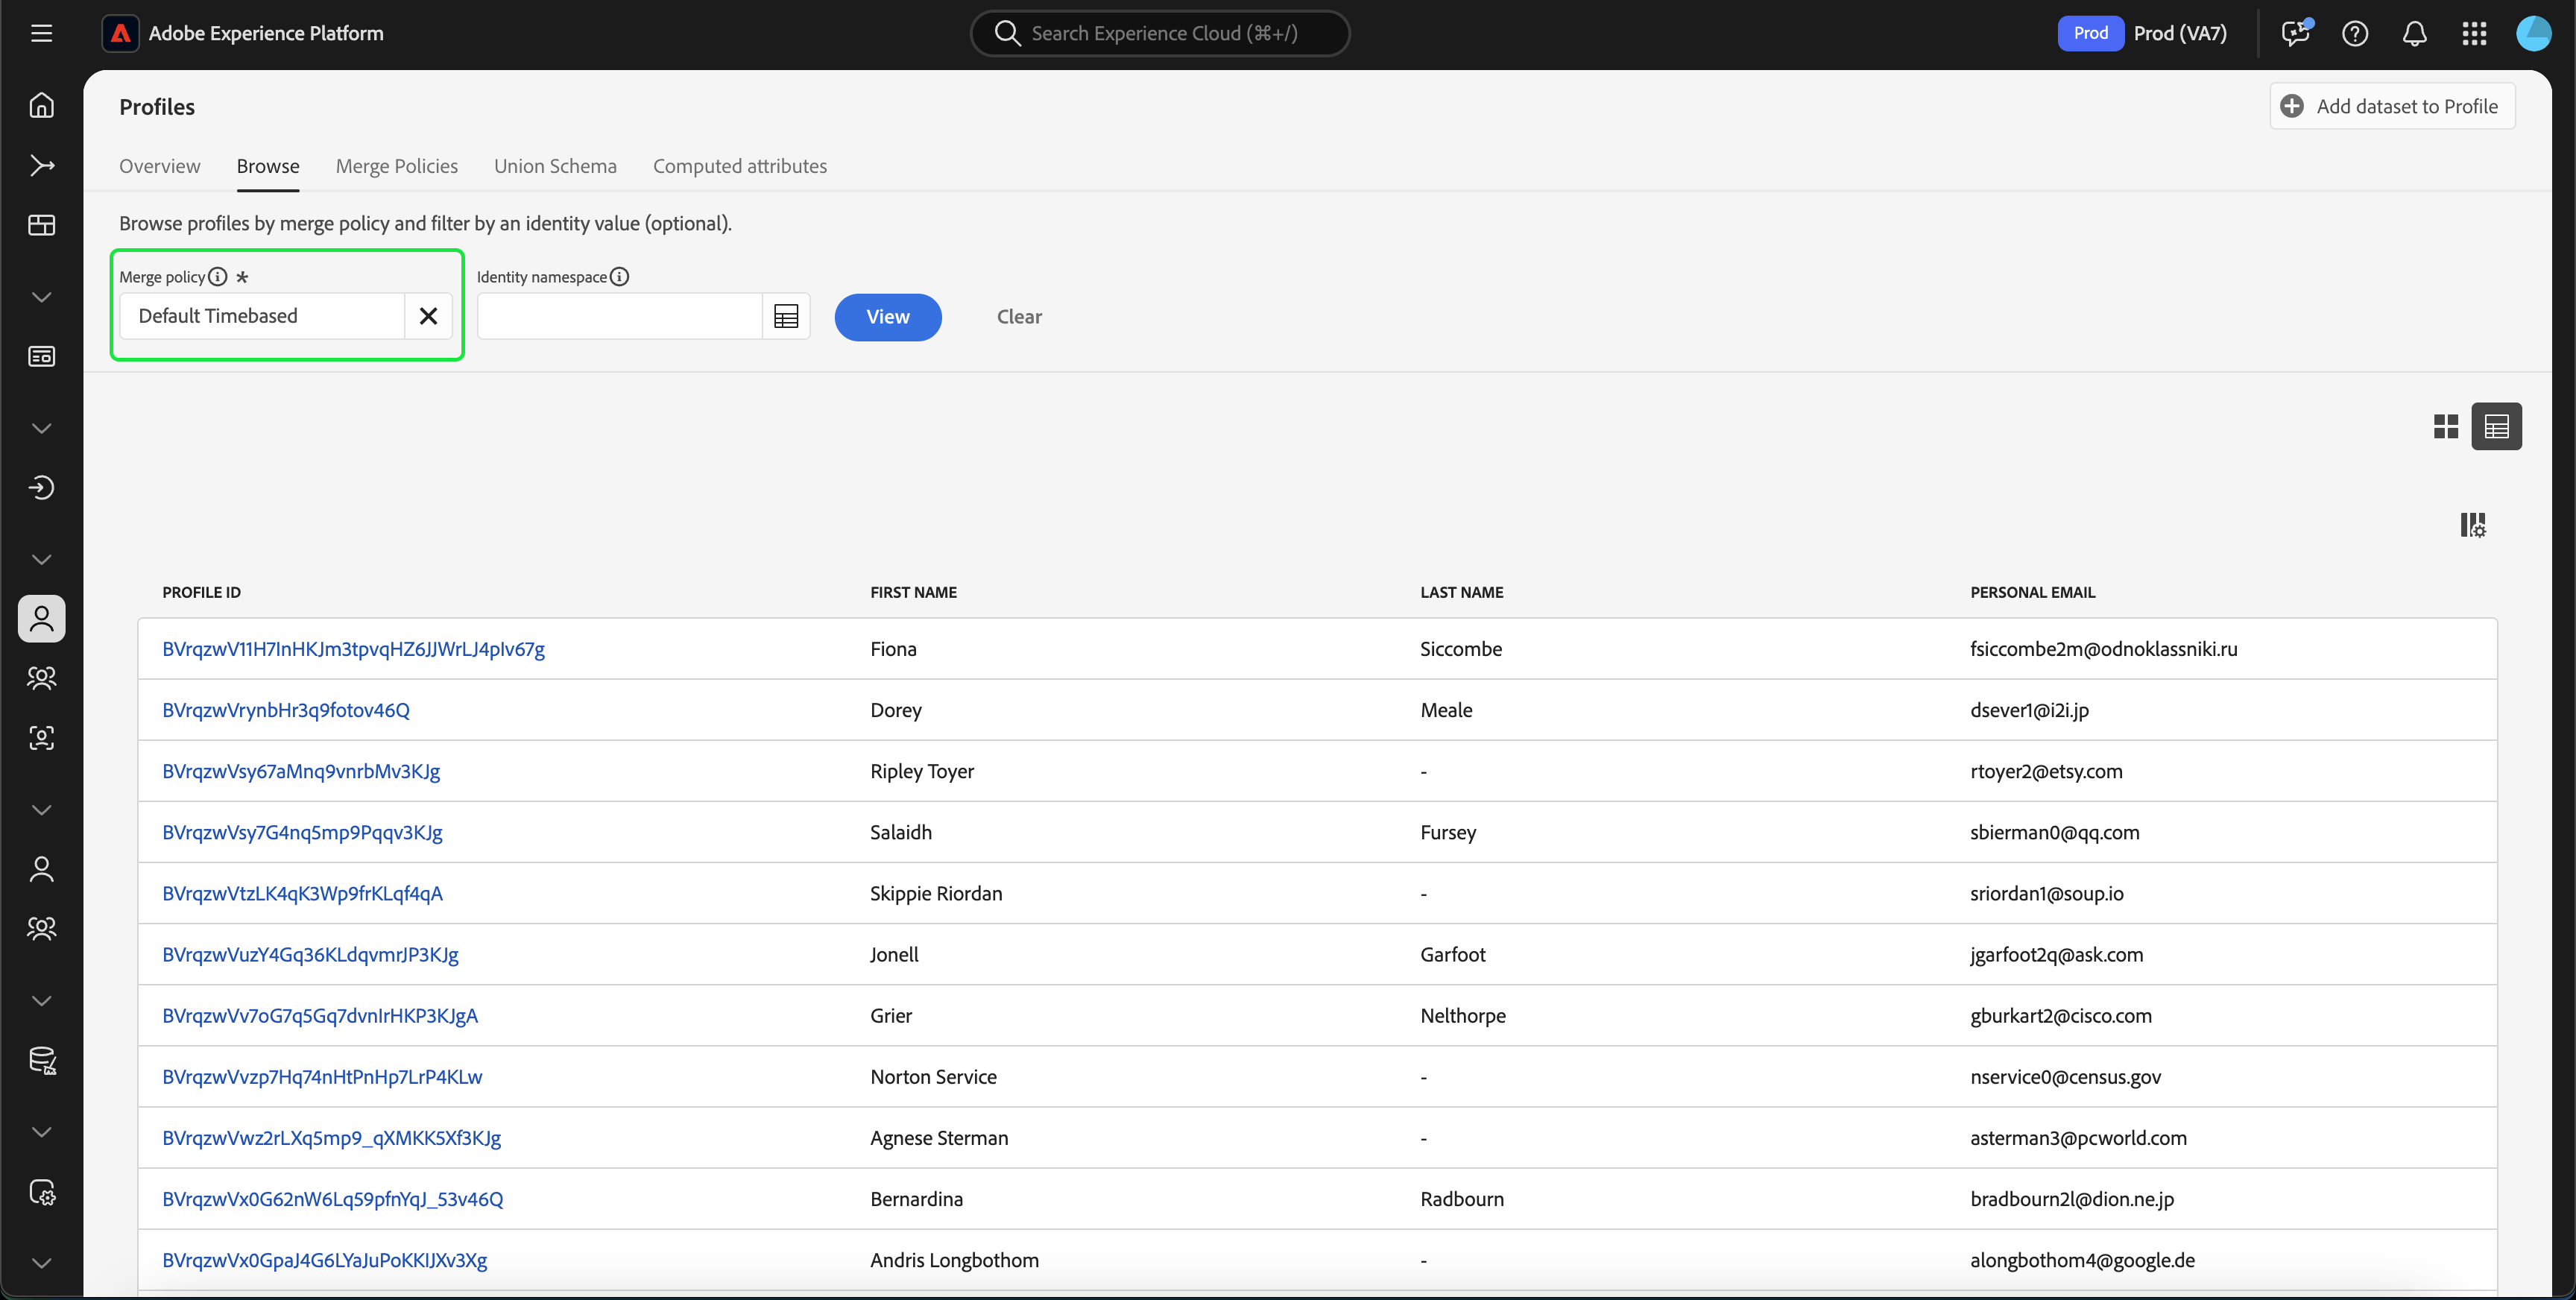
Task: Switch to the Merge Policies tab
Action: [x=396, y=166]
